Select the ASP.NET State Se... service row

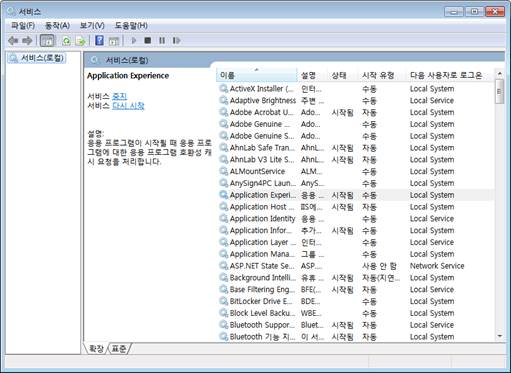[x=355, y=266]
